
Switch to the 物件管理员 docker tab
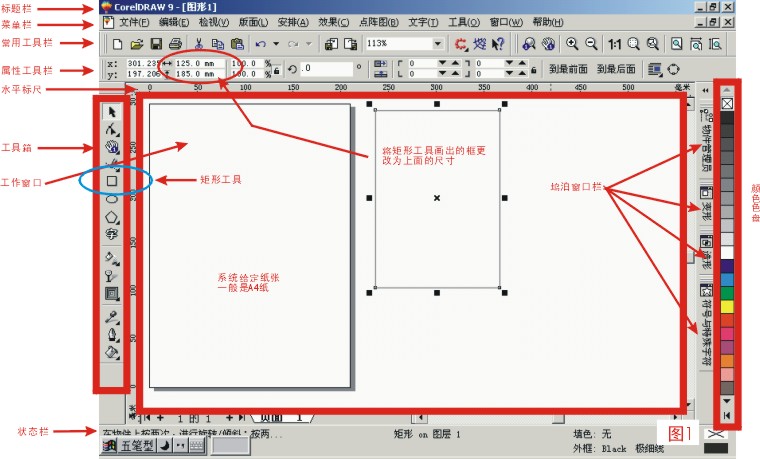[706, 141]
